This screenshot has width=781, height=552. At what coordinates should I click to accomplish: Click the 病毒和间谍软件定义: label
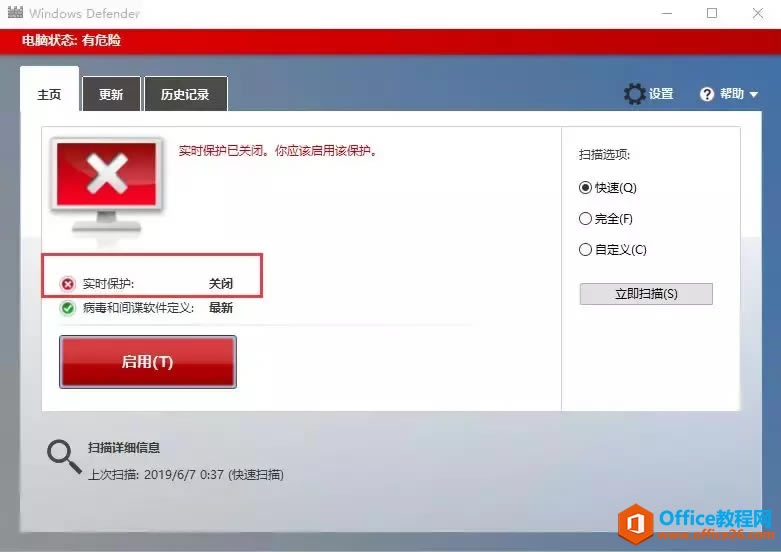pyautogui.click(x=138, y=308)
